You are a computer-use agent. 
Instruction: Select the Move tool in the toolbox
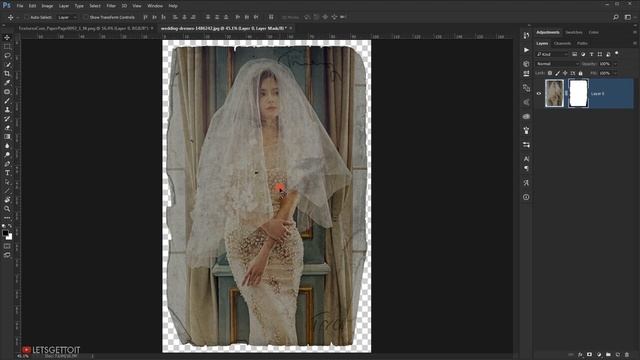7,38
